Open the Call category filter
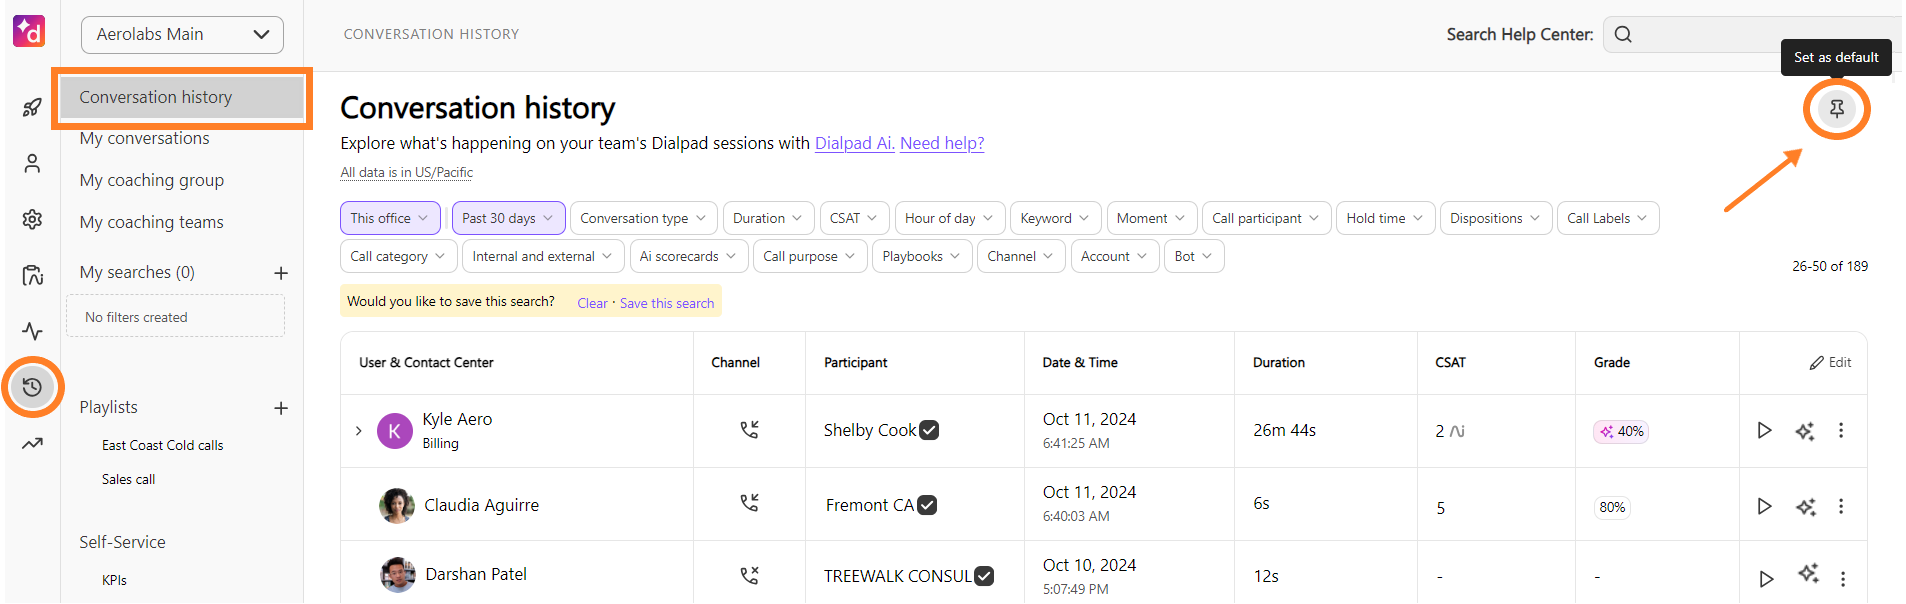1906x604 pixels. point(399,256)
